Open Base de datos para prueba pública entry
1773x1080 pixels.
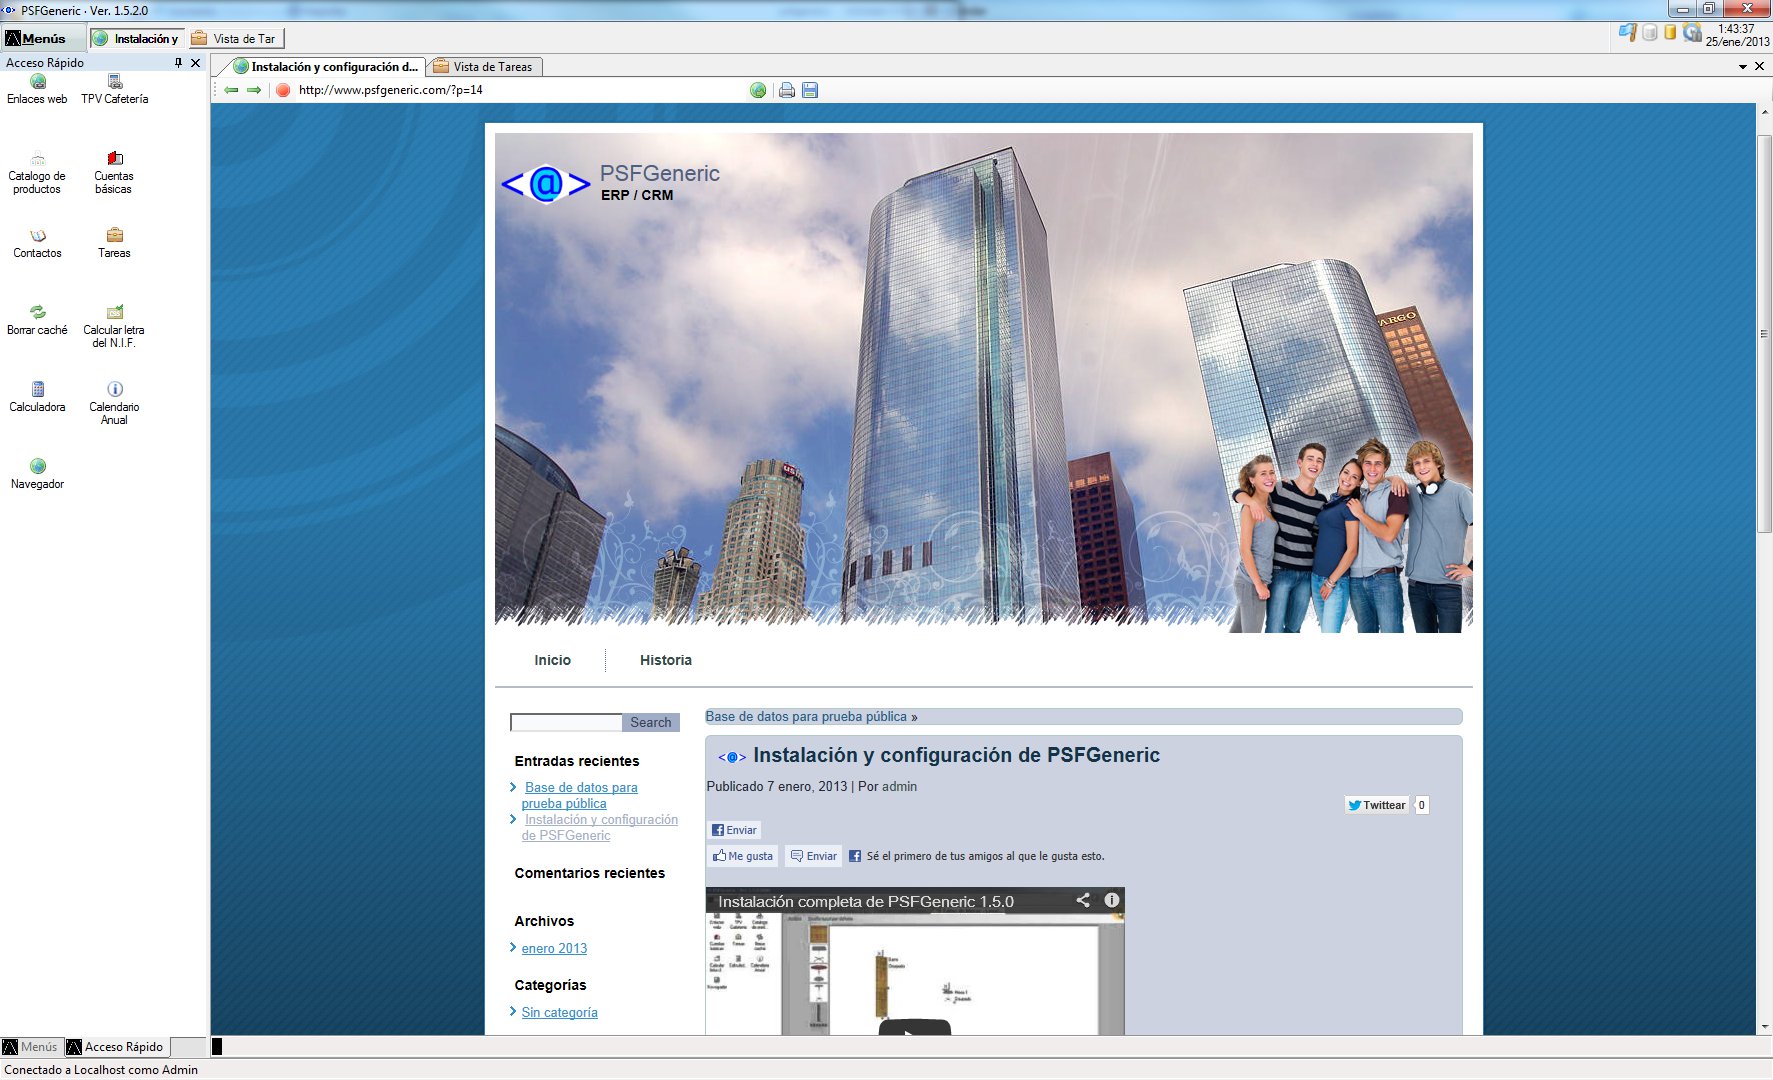(x=580, y=795)
